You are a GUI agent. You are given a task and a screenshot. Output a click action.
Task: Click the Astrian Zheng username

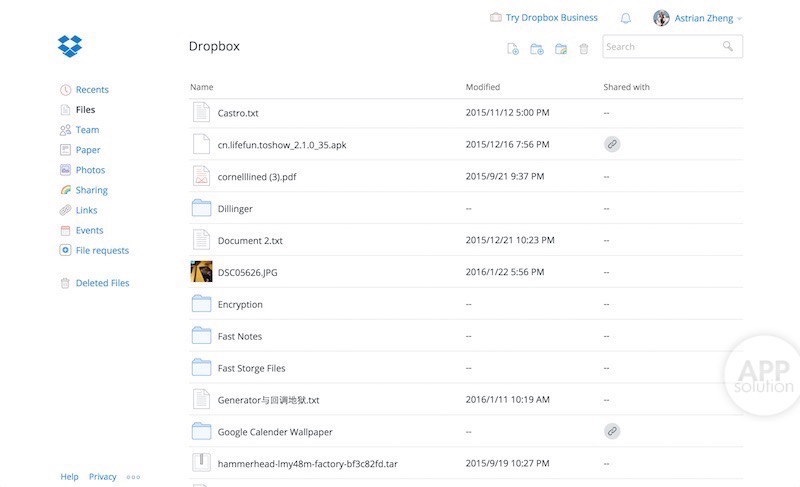tap(704, 18)
